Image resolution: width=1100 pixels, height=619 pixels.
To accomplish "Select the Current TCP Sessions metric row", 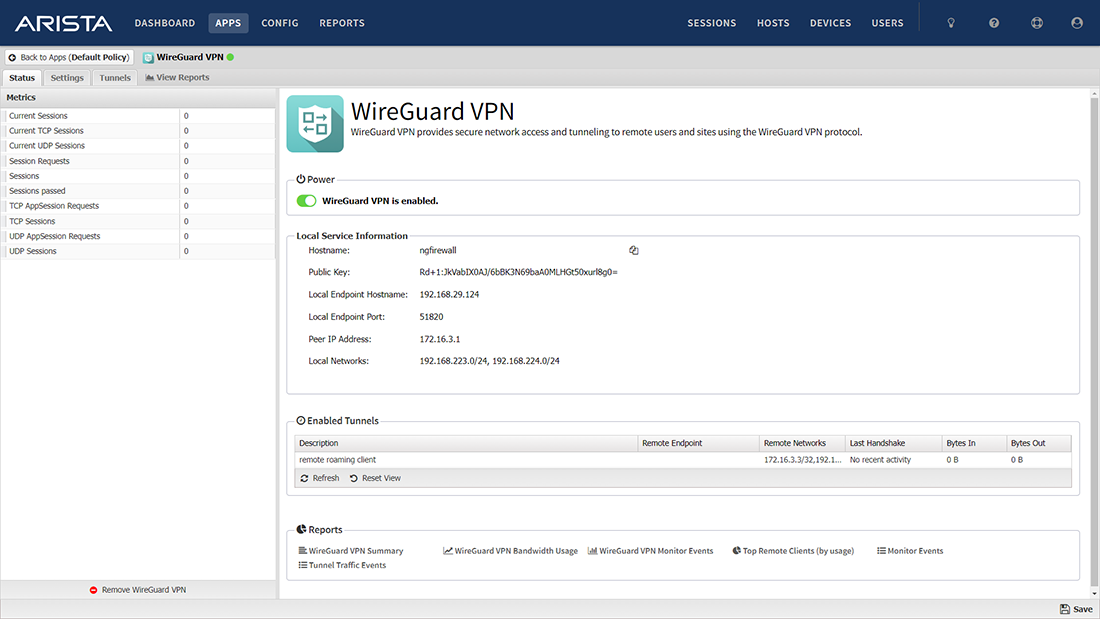I will [x=138, y=131].
